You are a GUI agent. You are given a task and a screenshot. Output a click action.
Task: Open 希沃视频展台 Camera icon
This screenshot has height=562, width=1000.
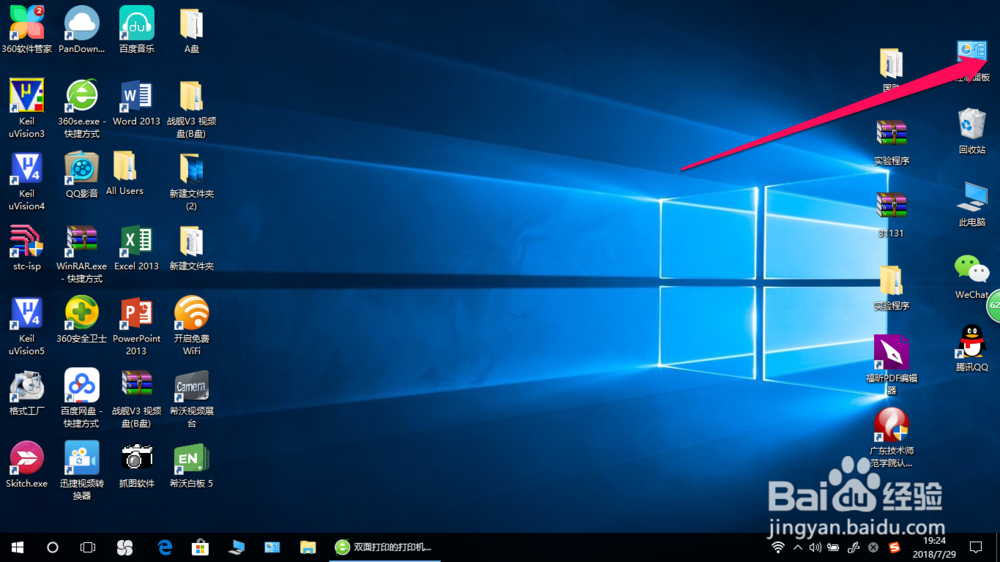pos(191,387)
